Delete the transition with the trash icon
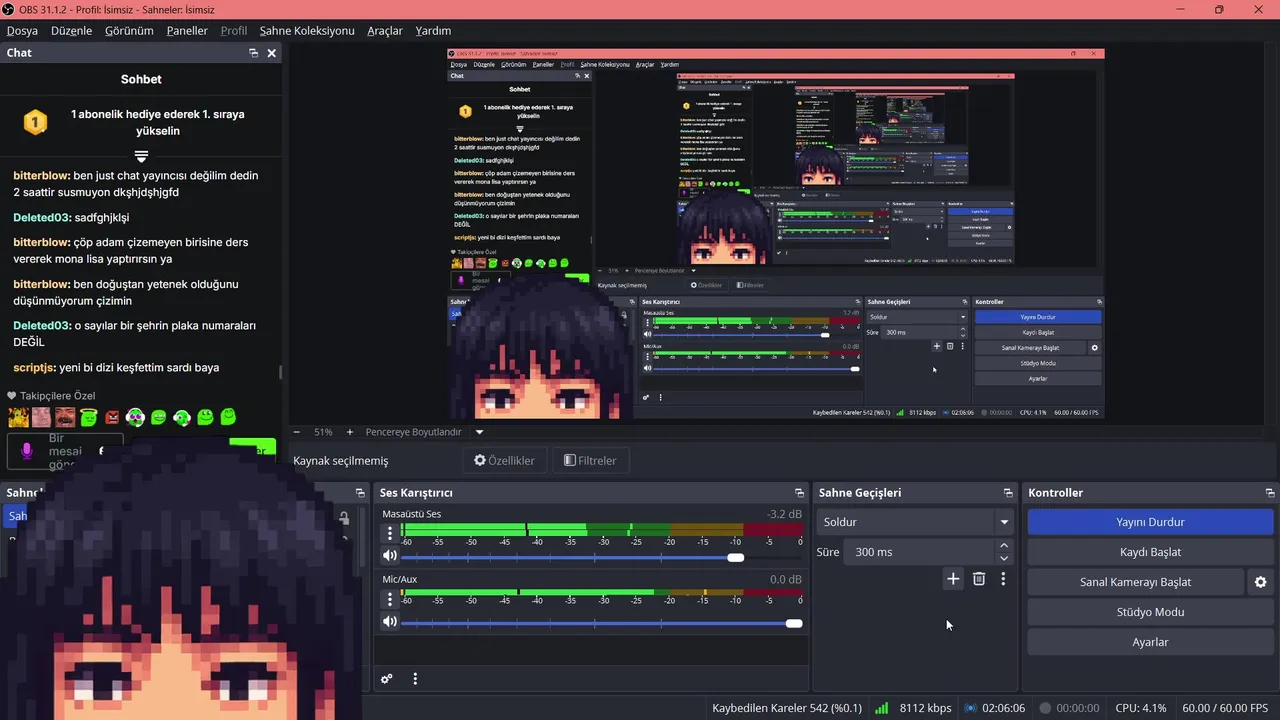The height and width of the screenshot is (720, 1280). (979, 579)
